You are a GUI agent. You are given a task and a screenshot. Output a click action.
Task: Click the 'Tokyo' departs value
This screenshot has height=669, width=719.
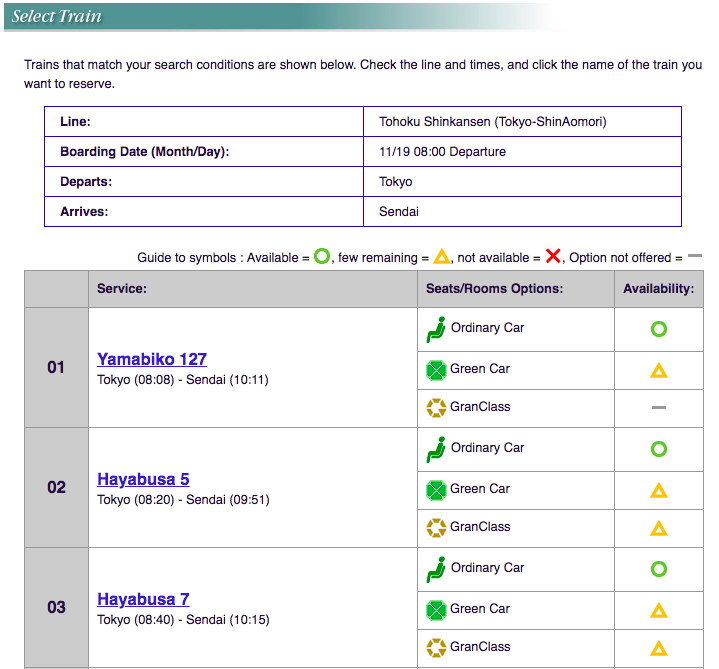(396, 182)
